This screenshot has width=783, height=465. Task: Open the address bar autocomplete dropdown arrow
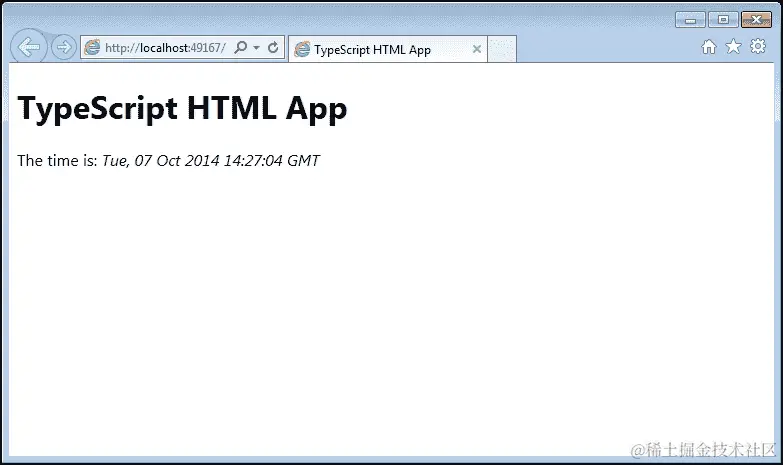[x=257, y=48]
